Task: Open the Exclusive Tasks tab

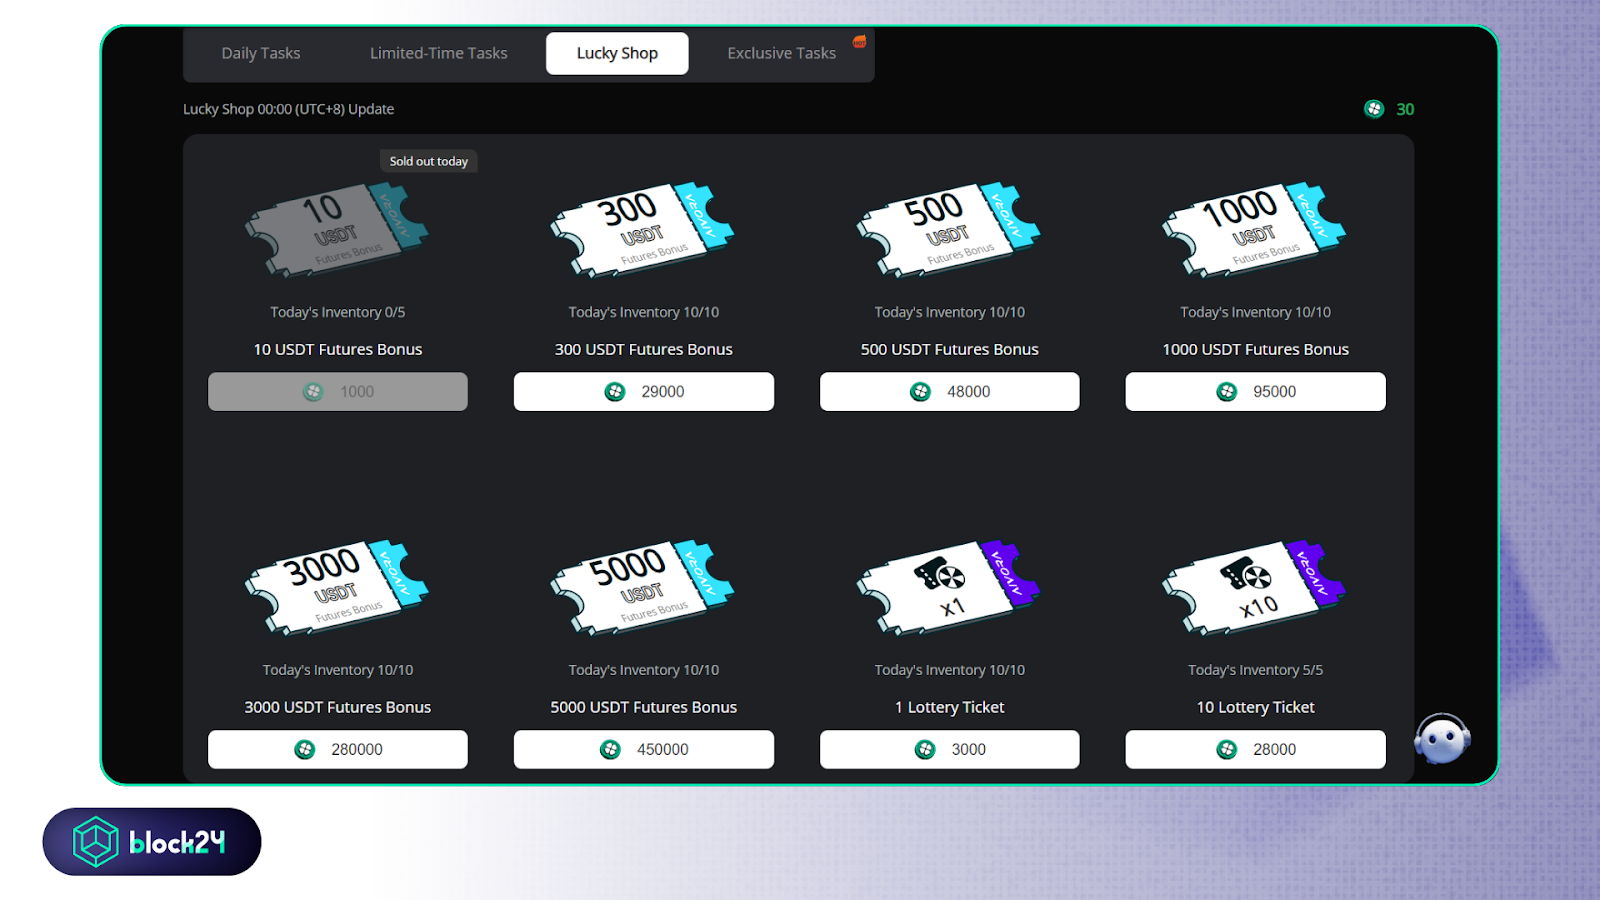Action: pos(781,53)
